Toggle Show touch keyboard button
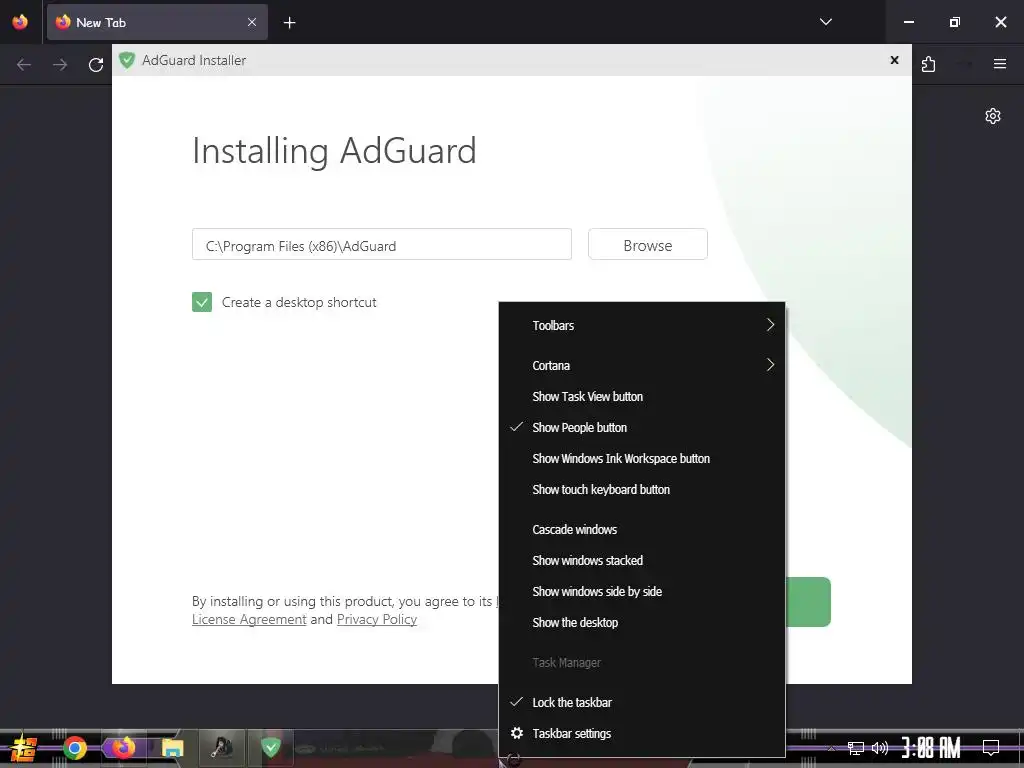This screenshot has width=1024, height=768. (642, 489)
